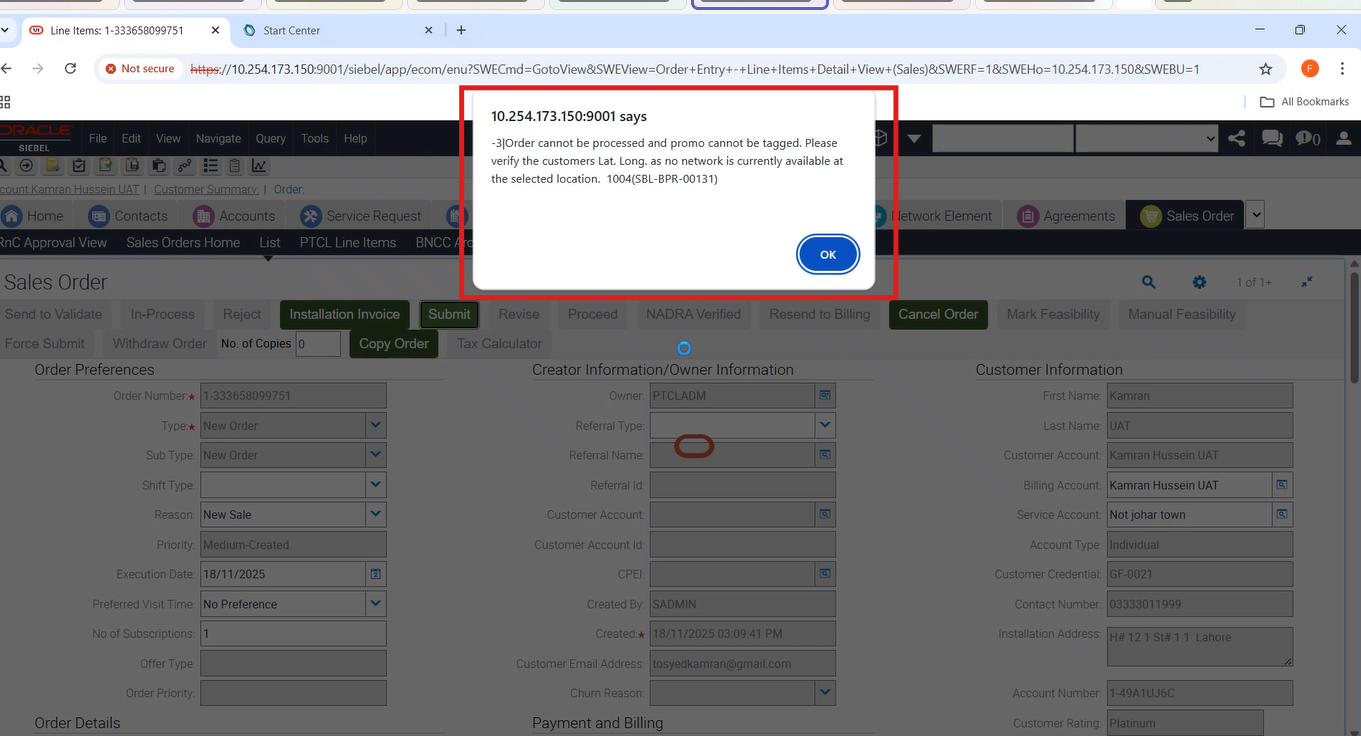Screen dimensions: 1361x736
Task: Bookmark this page with star icon
Action: (1265, 69)
